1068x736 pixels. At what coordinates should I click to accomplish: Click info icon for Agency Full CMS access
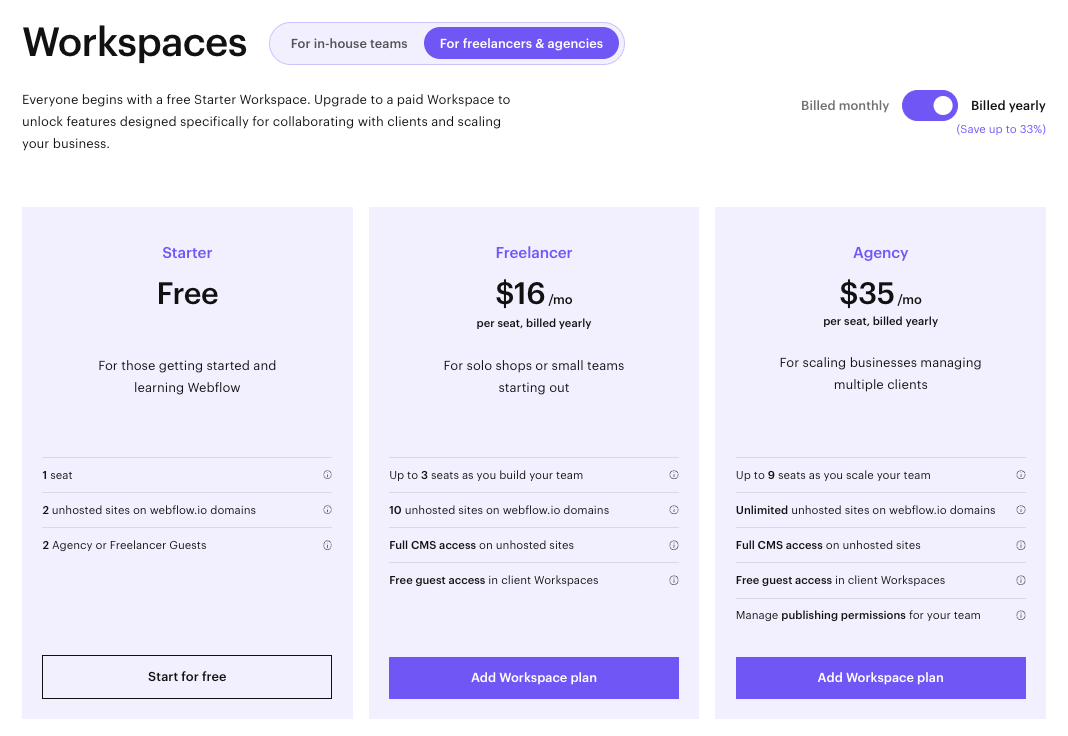[1021, 545]
